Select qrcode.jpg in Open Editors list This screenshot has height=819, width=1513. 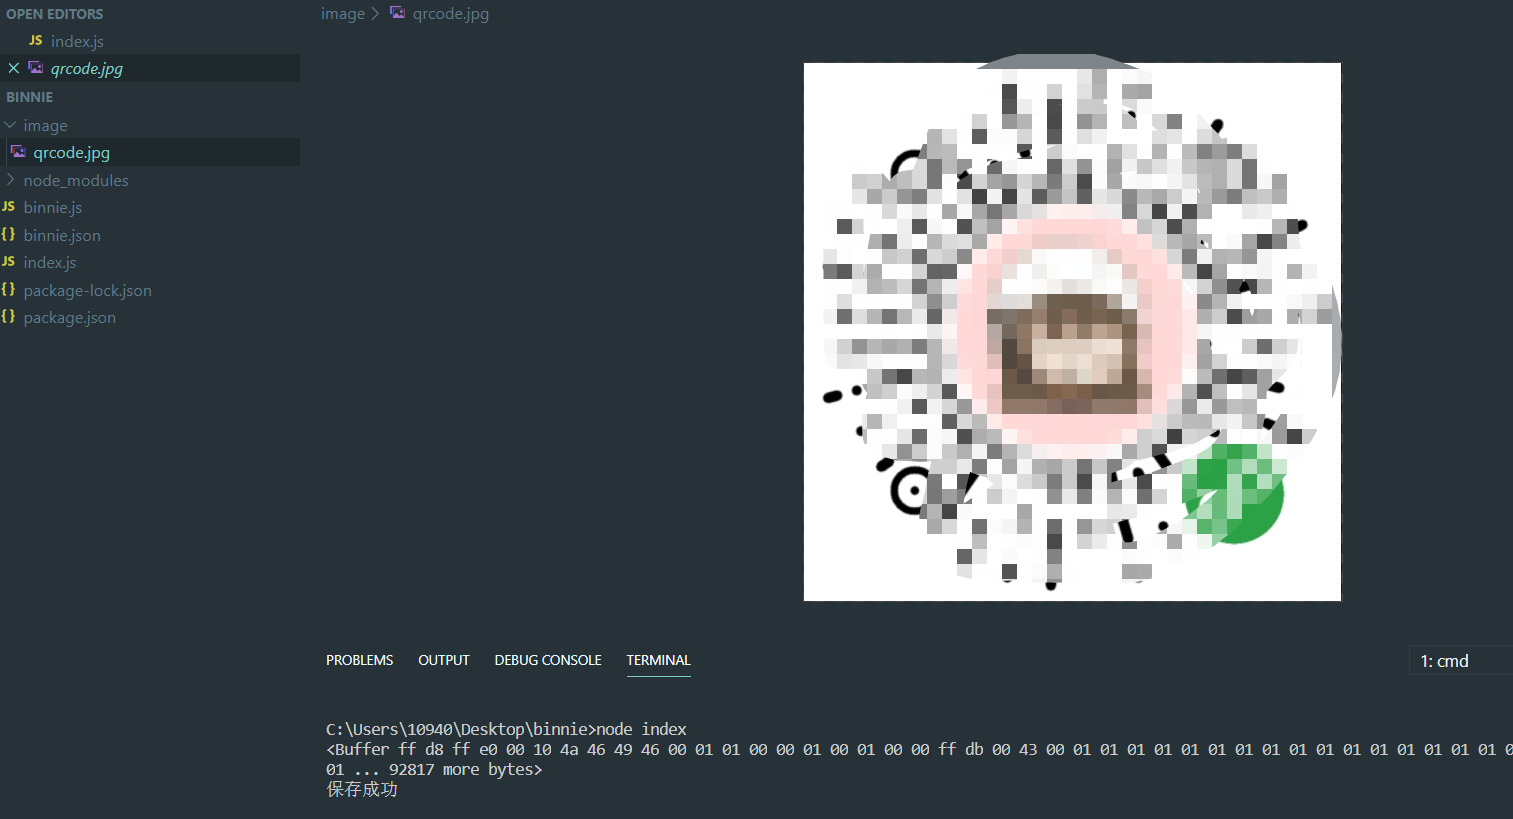(150, 68)
